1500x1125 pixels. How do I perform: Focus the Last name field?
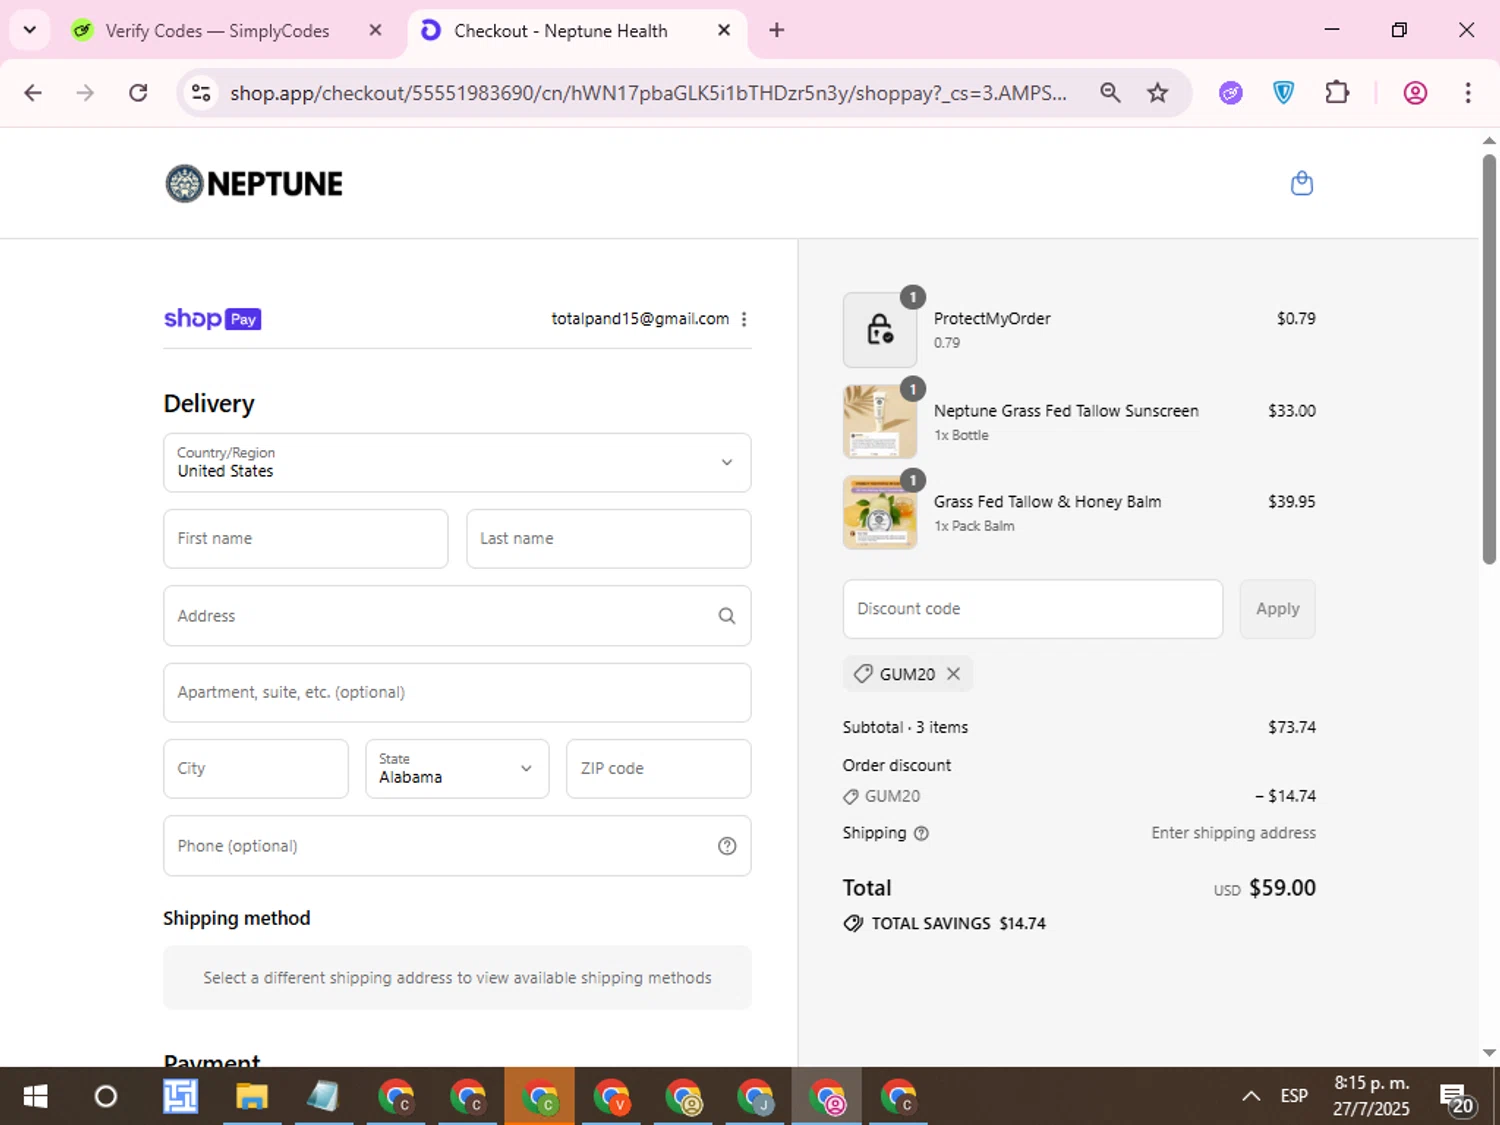608,539
